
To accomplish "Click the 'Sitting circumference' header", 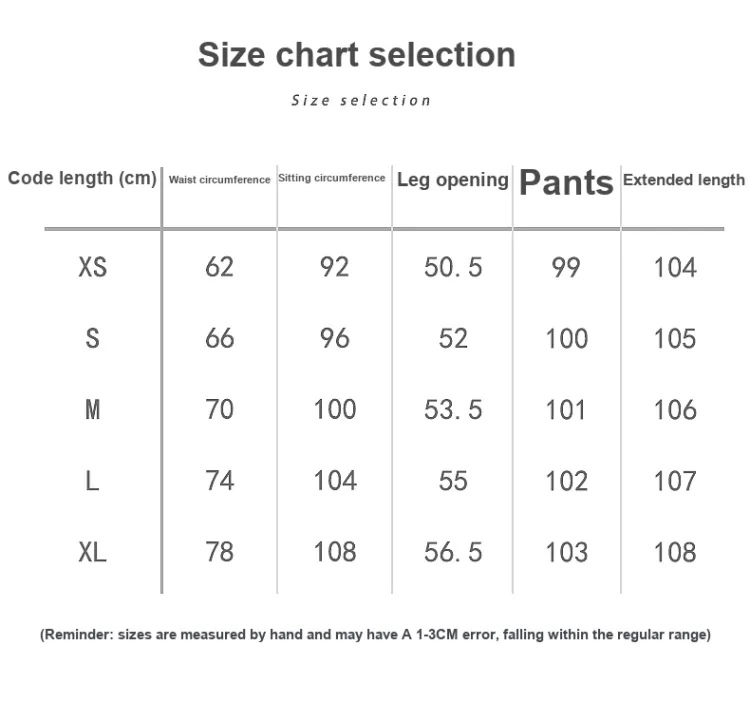I will point(331,178).
